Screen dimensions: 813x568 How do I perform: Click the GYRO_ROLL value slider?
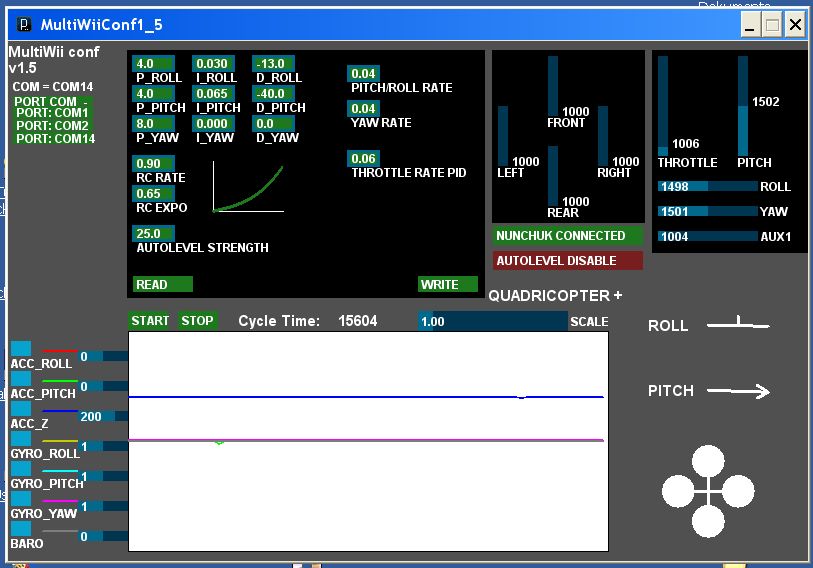tap(103, 447)
